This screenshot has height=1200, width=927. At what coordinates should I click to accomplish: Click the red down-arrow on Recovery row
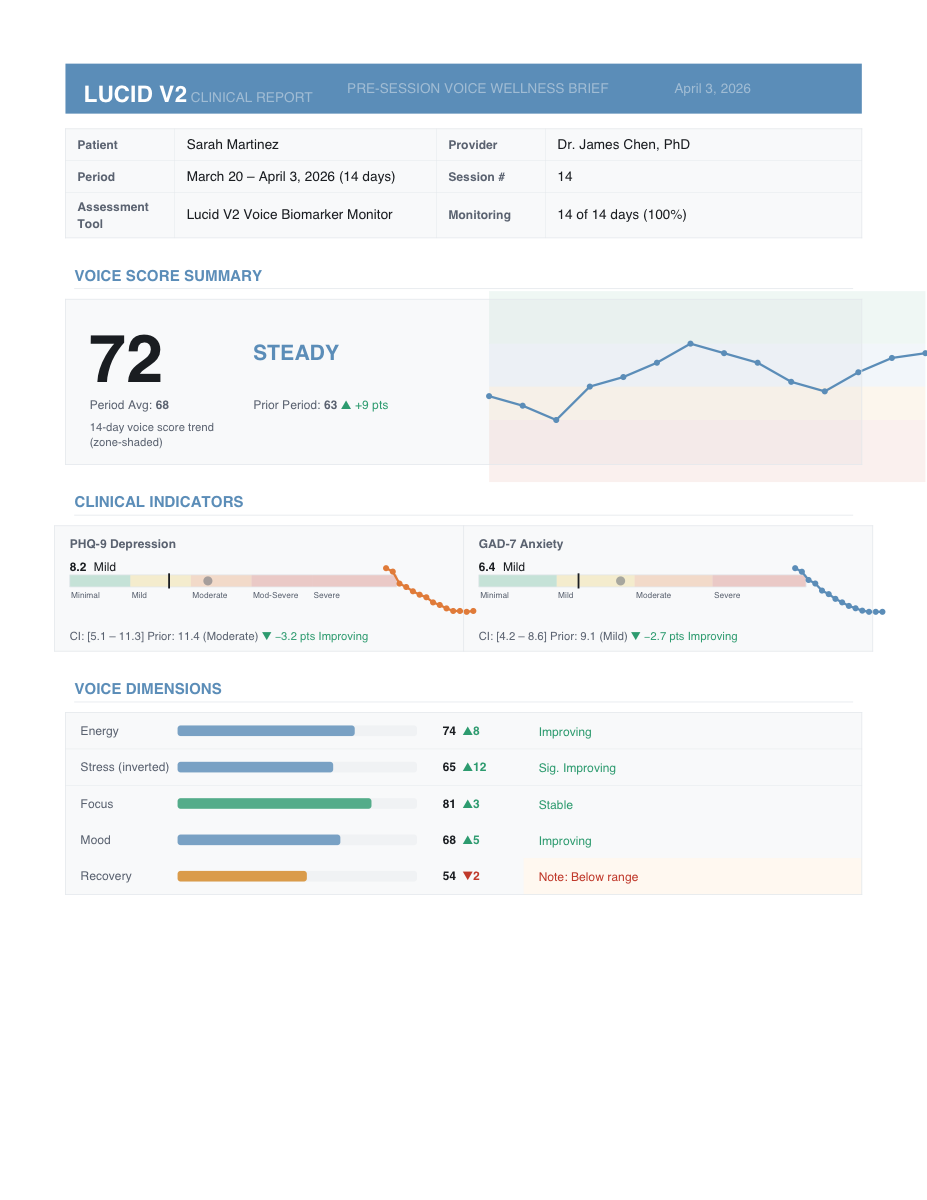(x=466, y=876)
